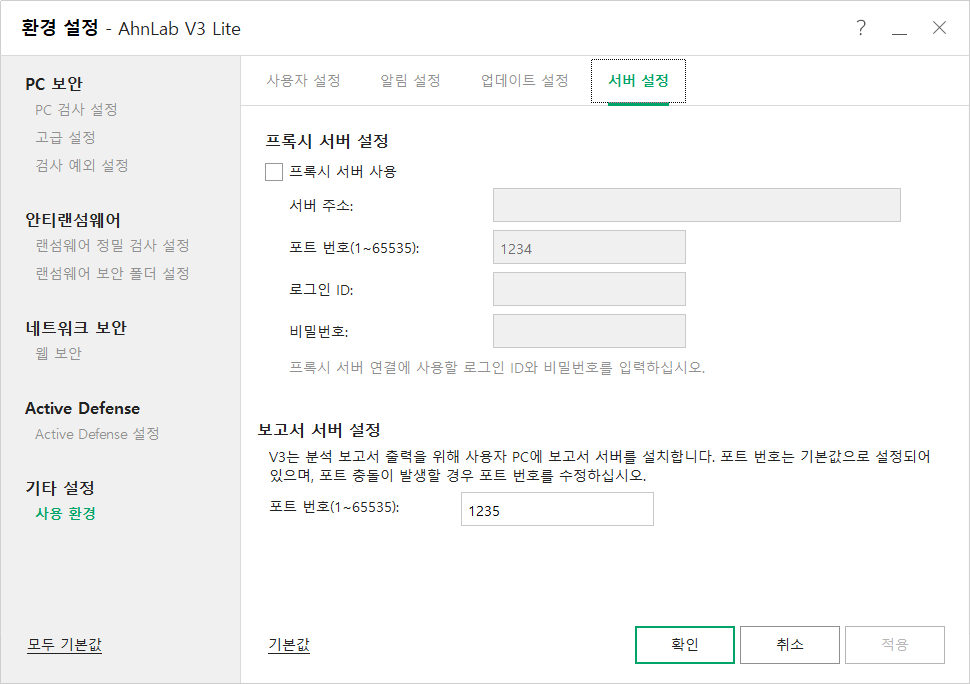970x684 pixels.
Task: Click the proxy login hint text
Action: click(497, 367)
